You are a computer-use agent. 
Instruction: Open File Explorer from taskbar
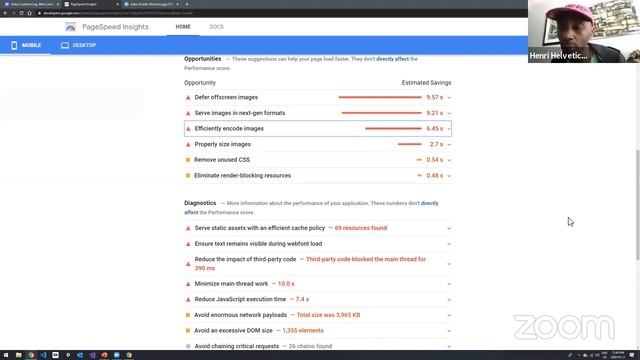click(x=18, y=355)
